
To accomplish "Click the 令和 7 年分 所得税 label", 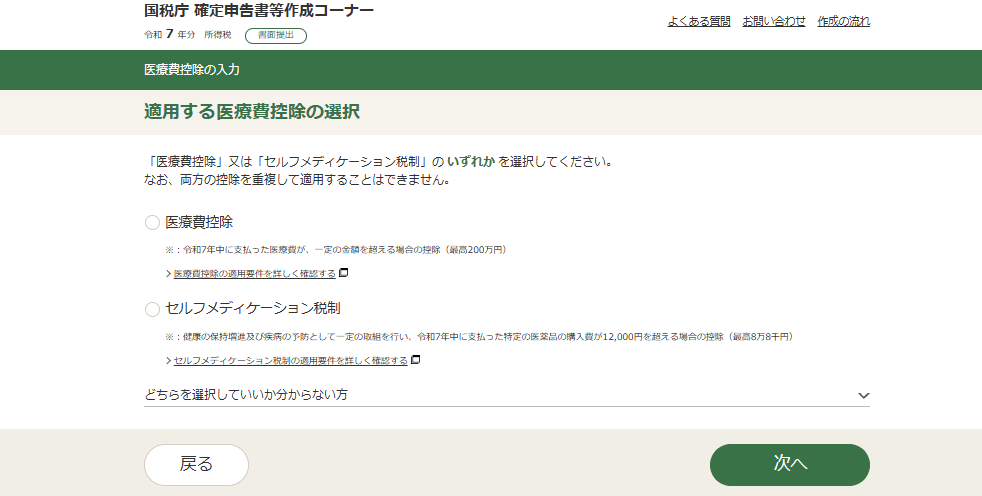I will (x=188, y=34).
